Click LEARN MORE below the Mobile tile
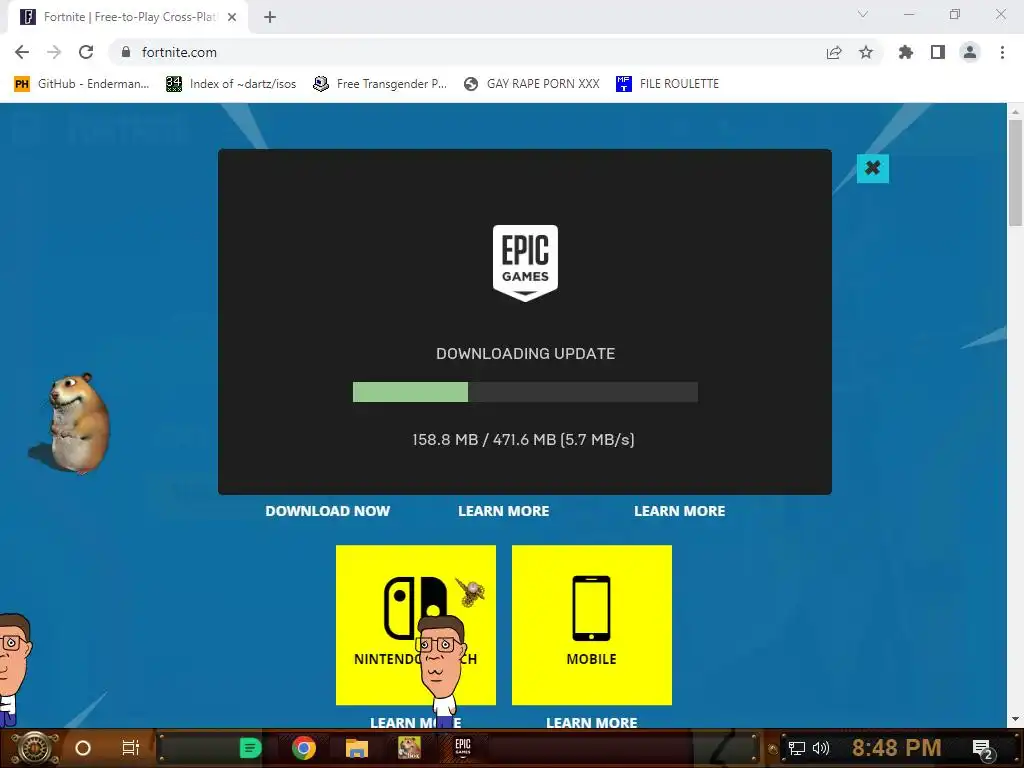1024x768 pixels. coord(592,722)
